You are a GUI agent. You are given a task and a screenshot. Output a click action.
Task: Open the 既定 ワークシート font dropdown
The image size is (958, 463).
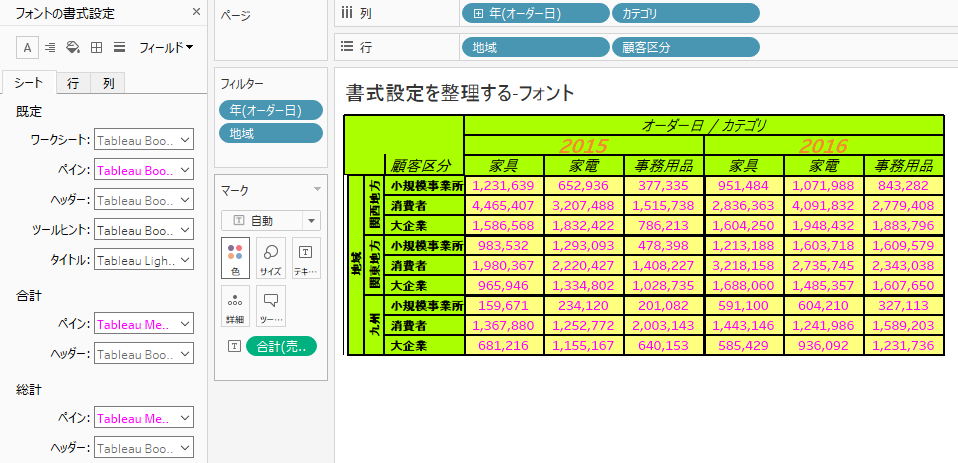pyautogui.click(x=144, y=140)
